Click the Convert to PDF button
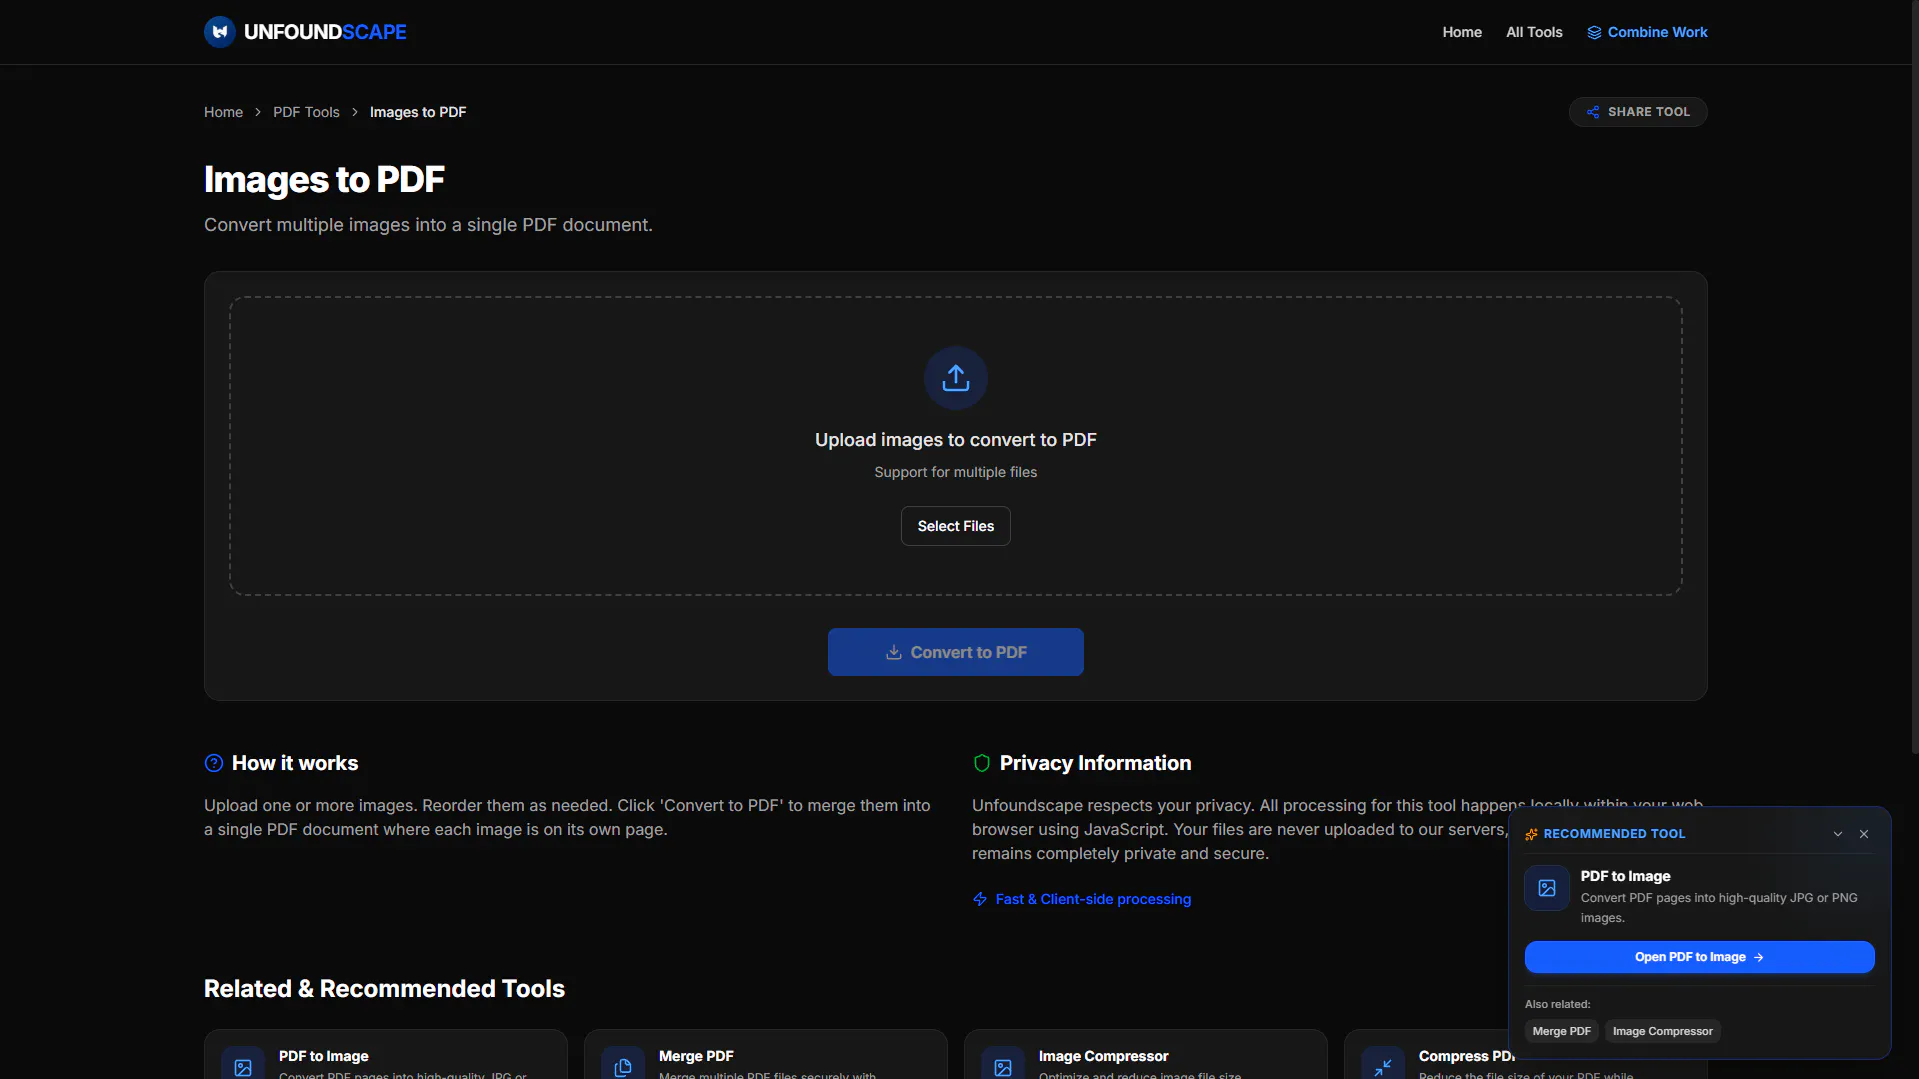Screen dimensions: 1919x1079 click(x=956, y=652)
